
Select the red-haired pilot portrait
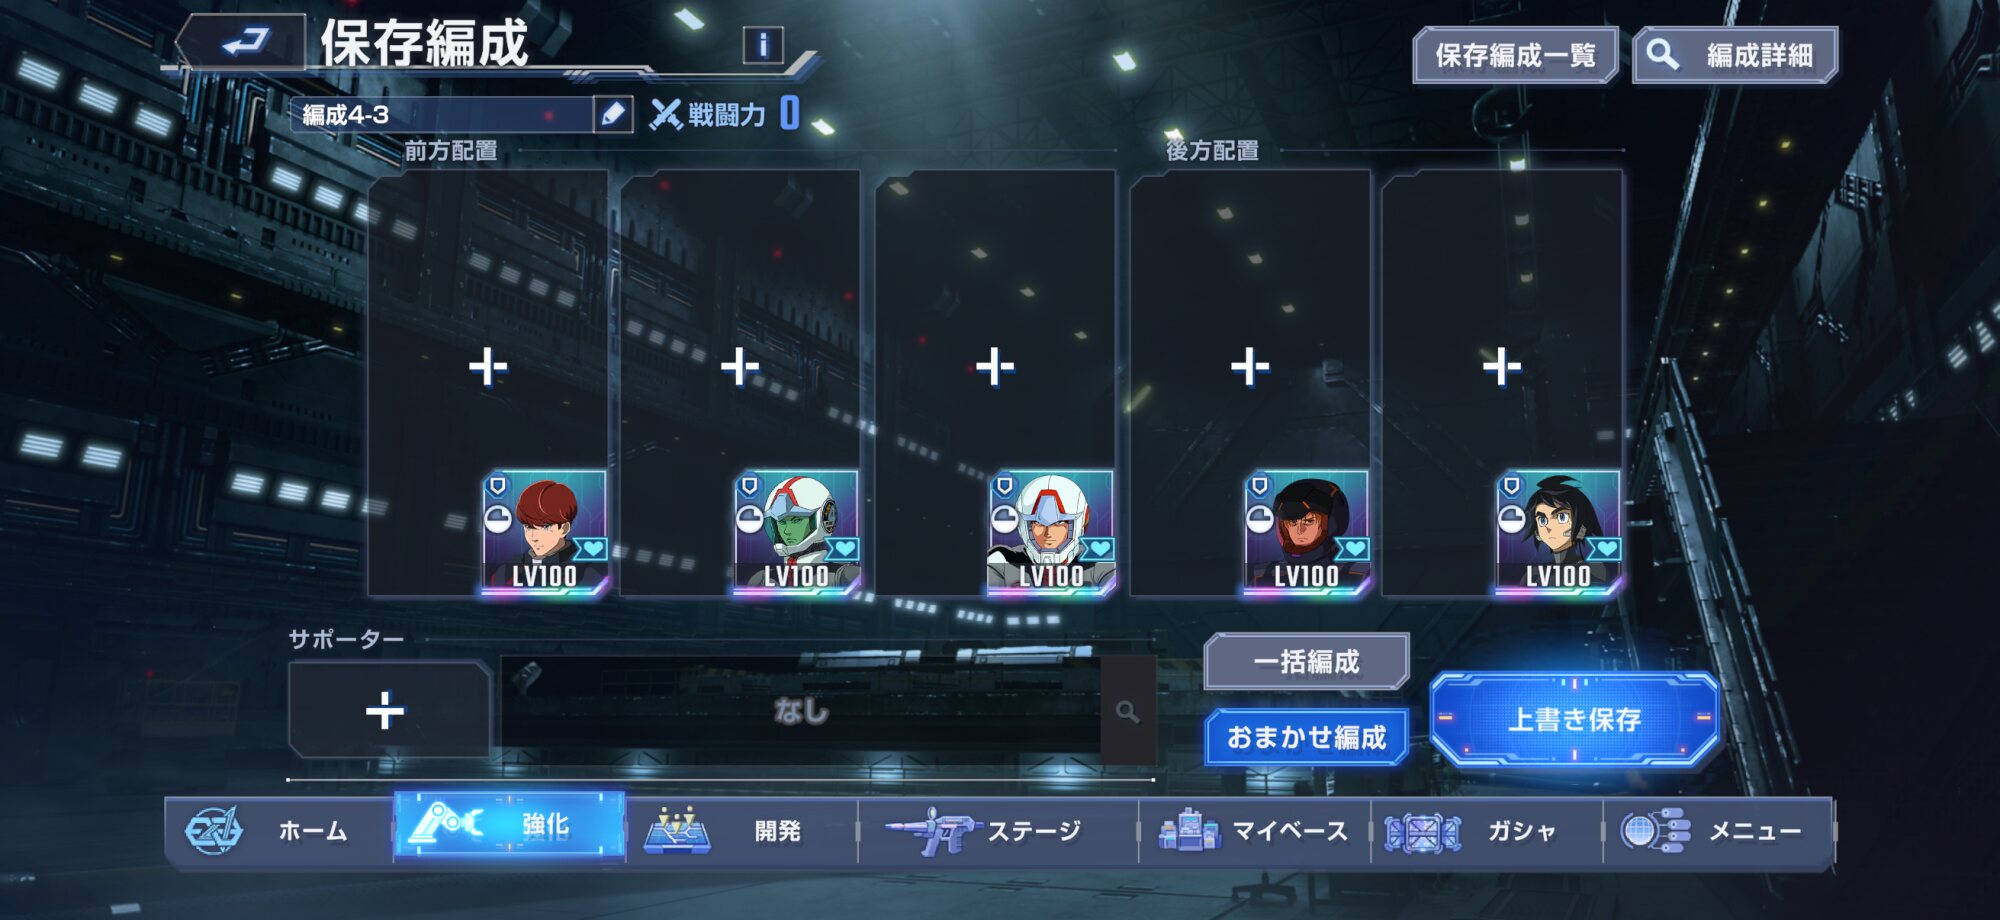point(545,533)
